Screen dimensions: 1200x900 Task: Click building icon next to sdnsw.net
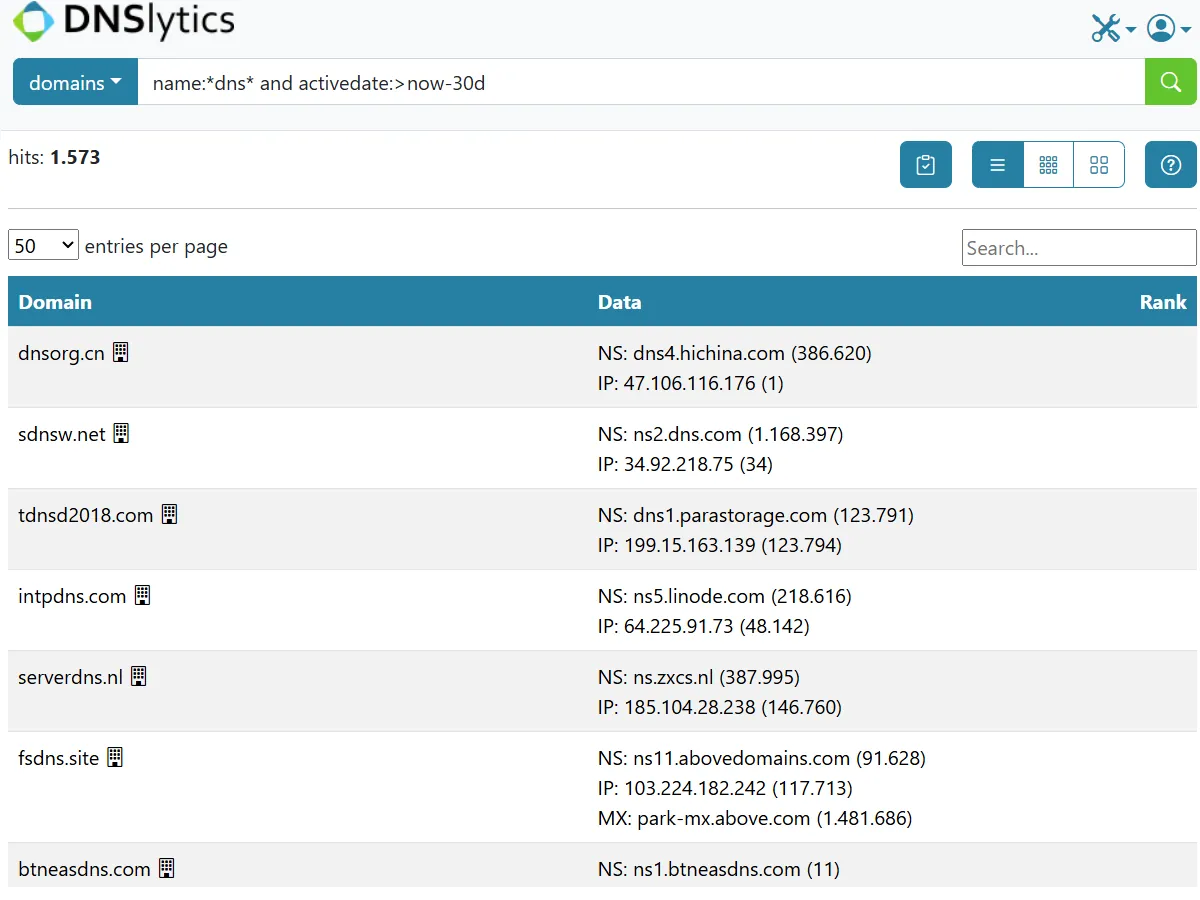click(x=121, y=433)
